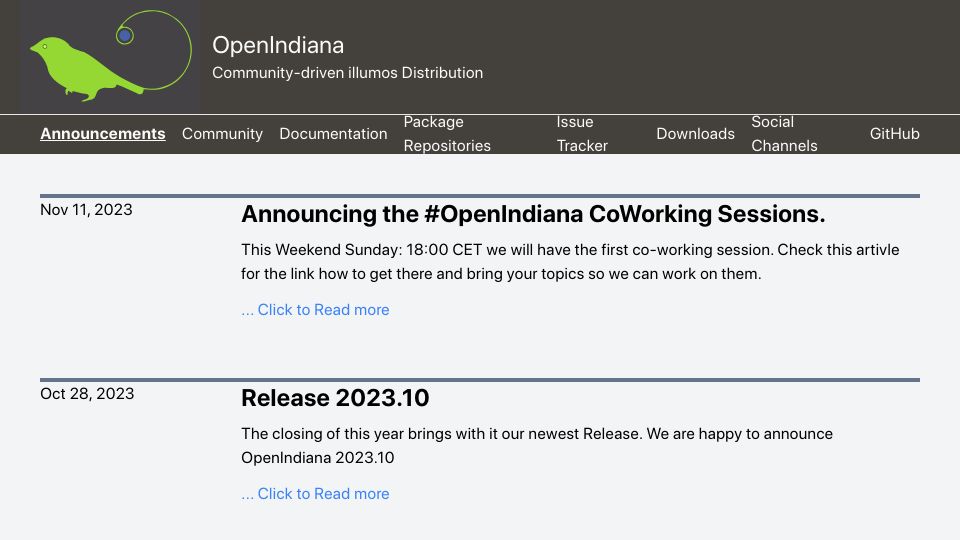Screen dimensions: 960x540
Task: Navigate to Package Repositories
Action: pos(447,133)
